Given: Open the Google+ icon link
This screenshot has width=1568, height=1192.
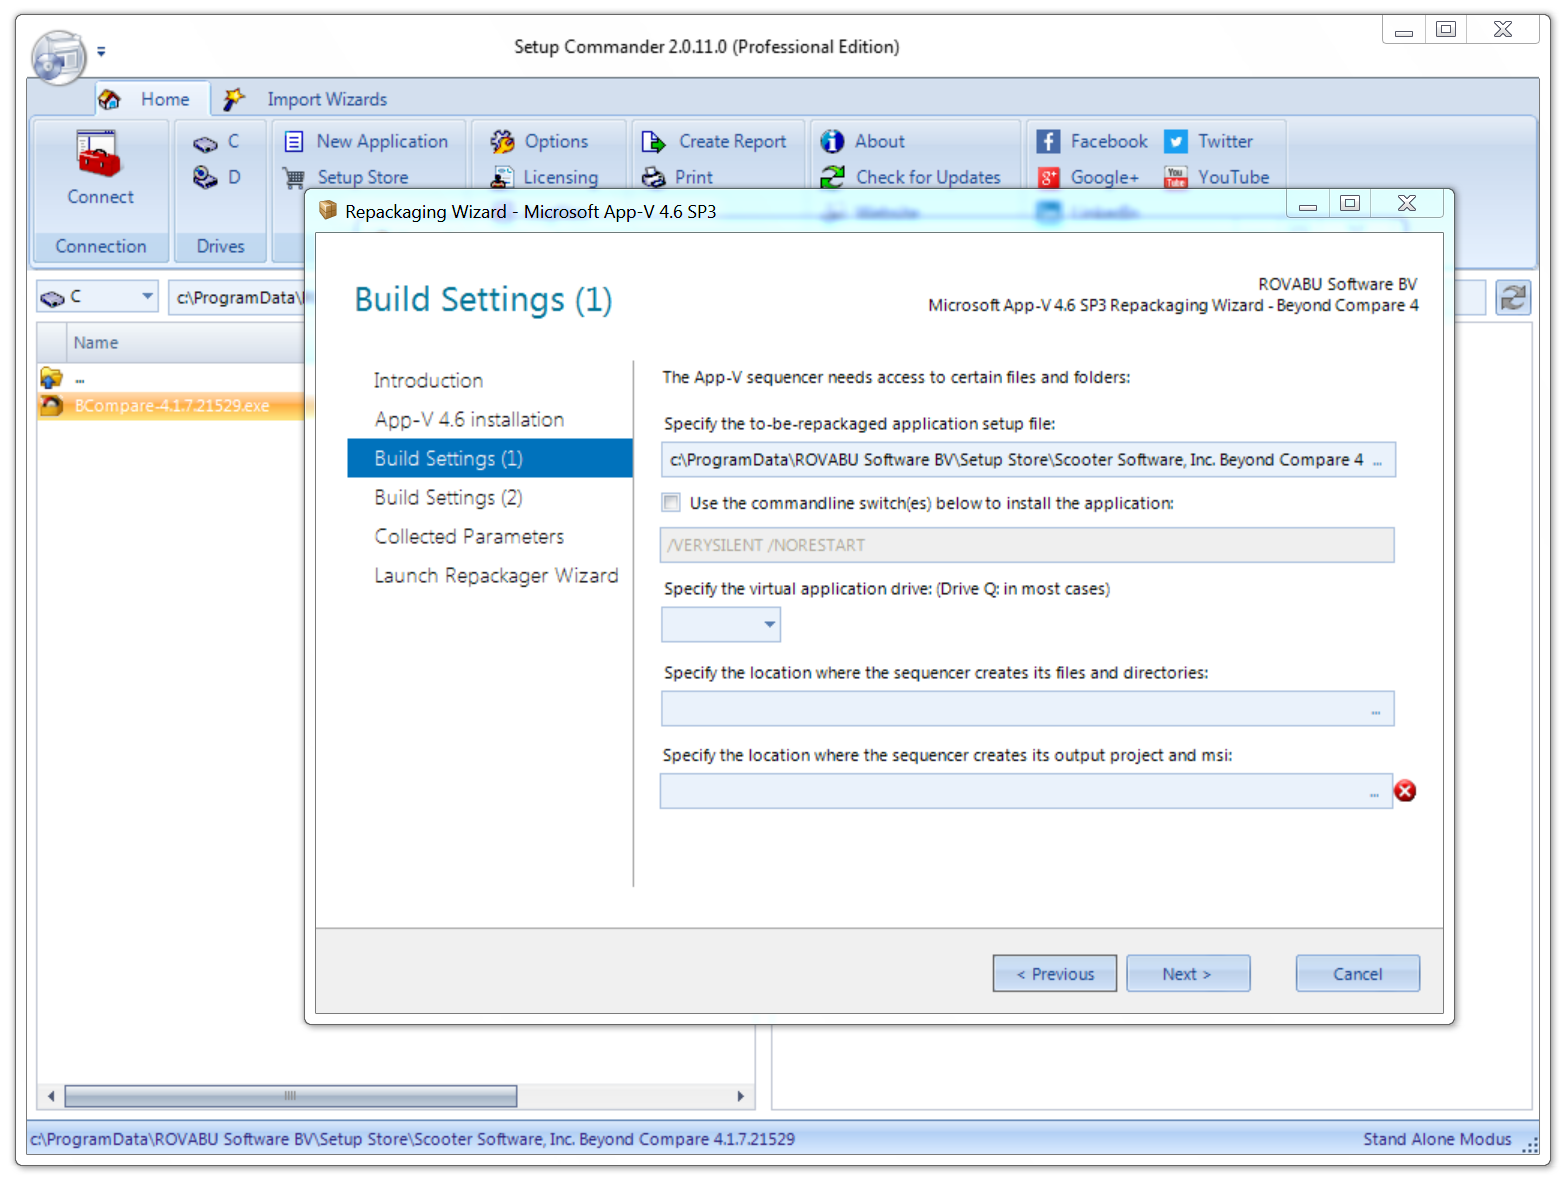Looking at the screenshot, I should point(1048,178).
